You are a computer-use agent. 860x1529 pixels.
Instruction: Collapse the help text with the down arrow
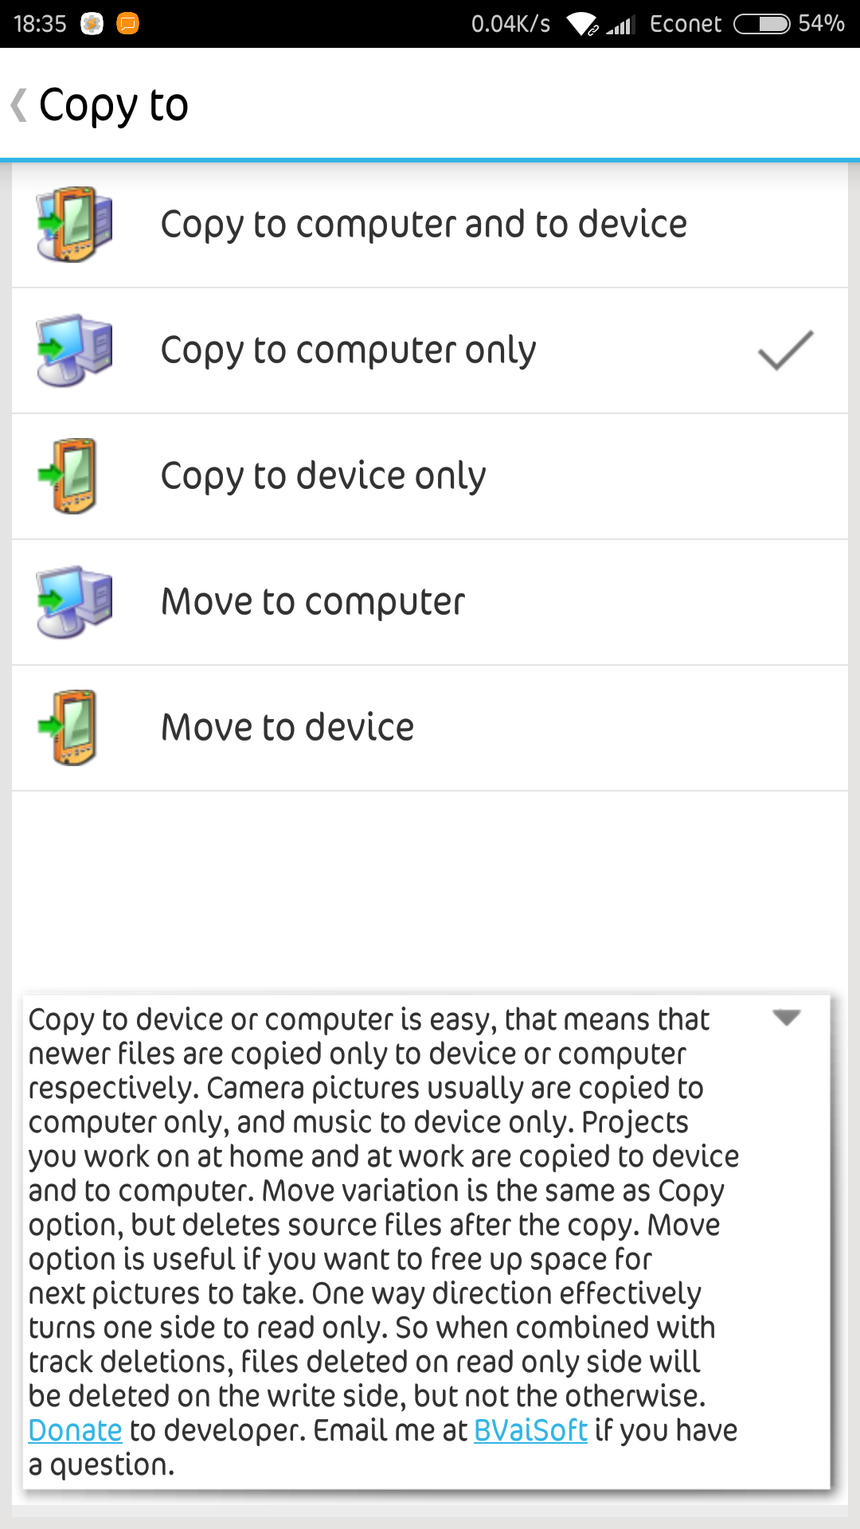tap(787, 1018)
